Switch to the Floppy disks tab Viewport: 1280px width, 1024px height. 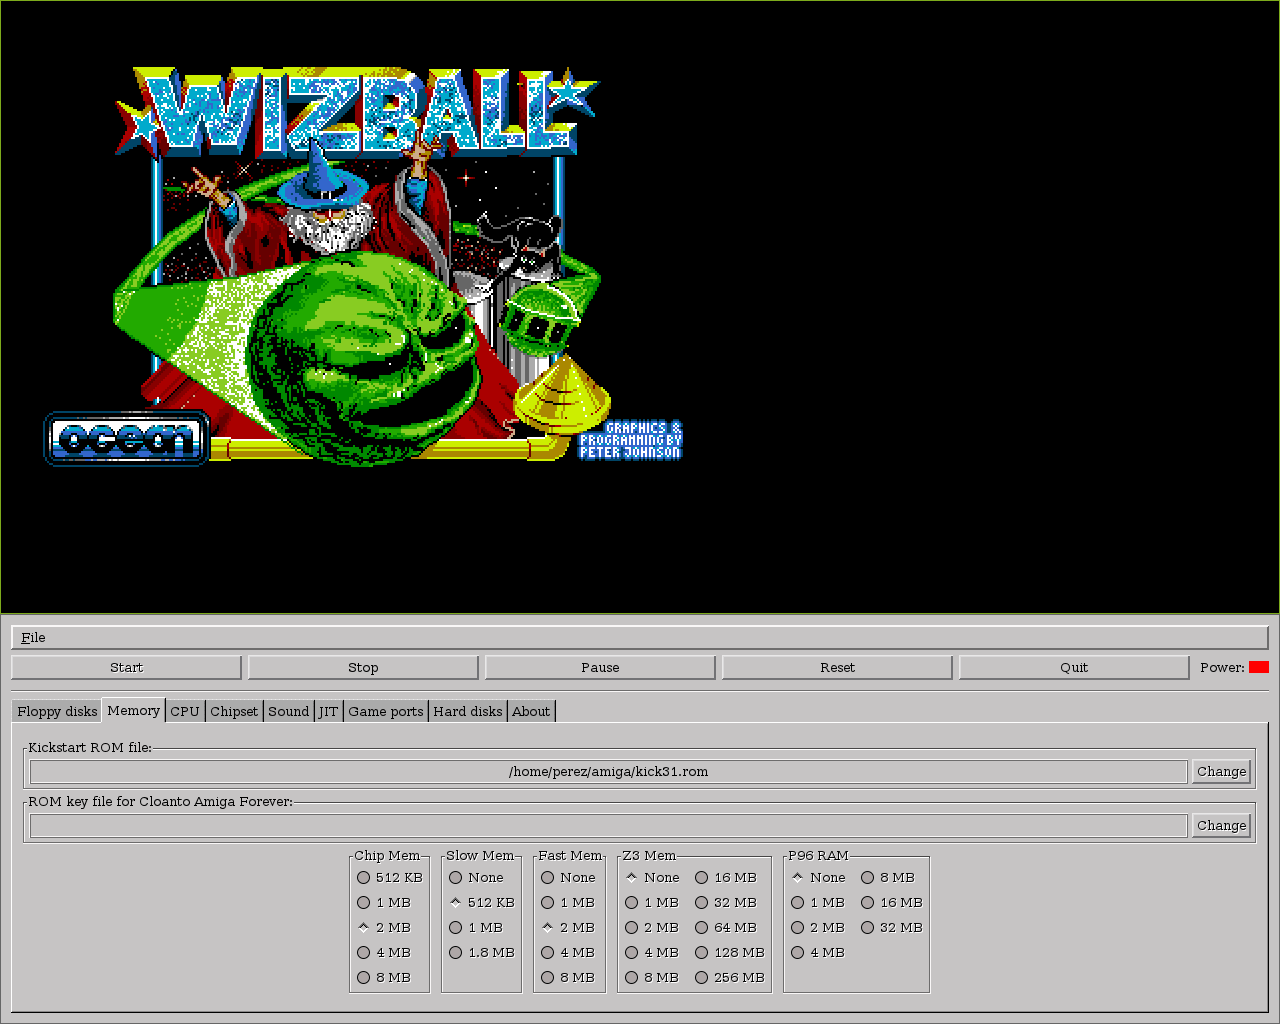tap(57, 711)
